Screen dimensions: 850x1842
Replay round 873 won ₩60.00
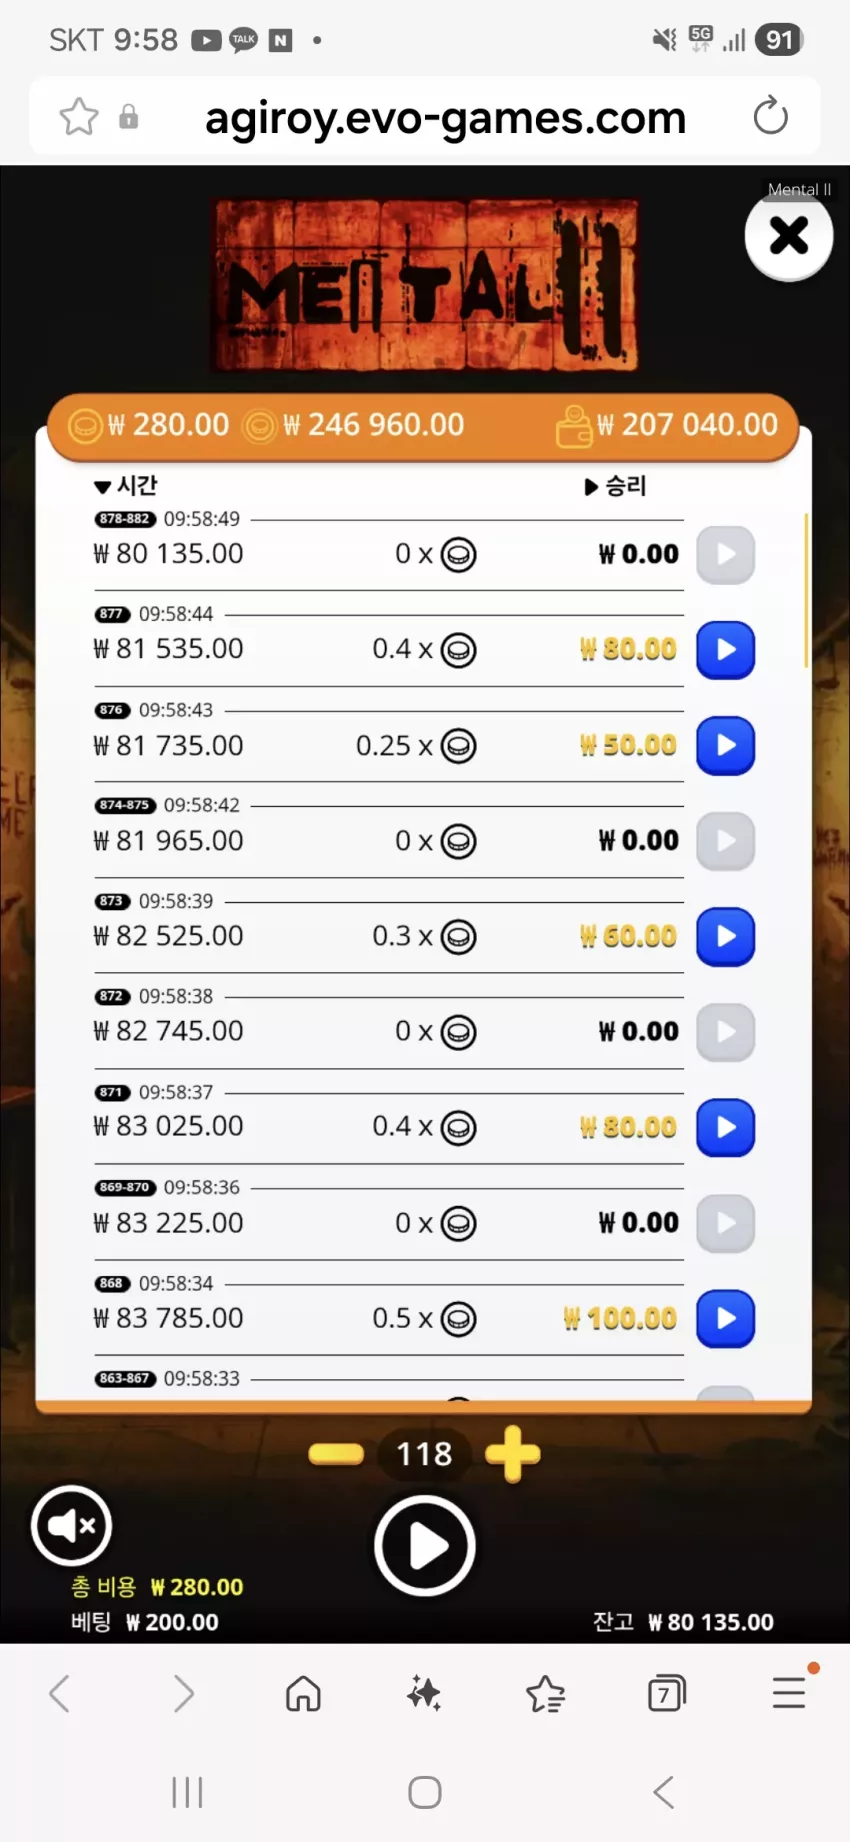coord(725,937)
